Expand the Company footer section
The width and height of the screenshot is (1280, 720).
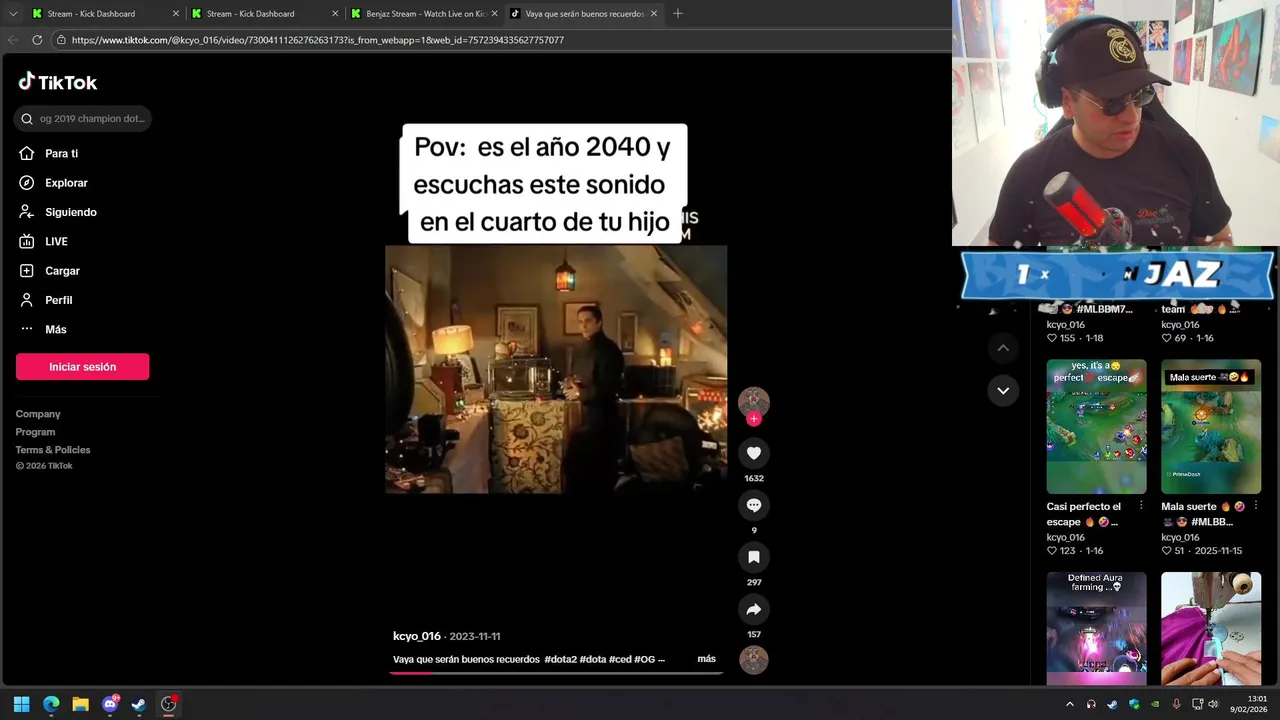click(x=38, y=414)
